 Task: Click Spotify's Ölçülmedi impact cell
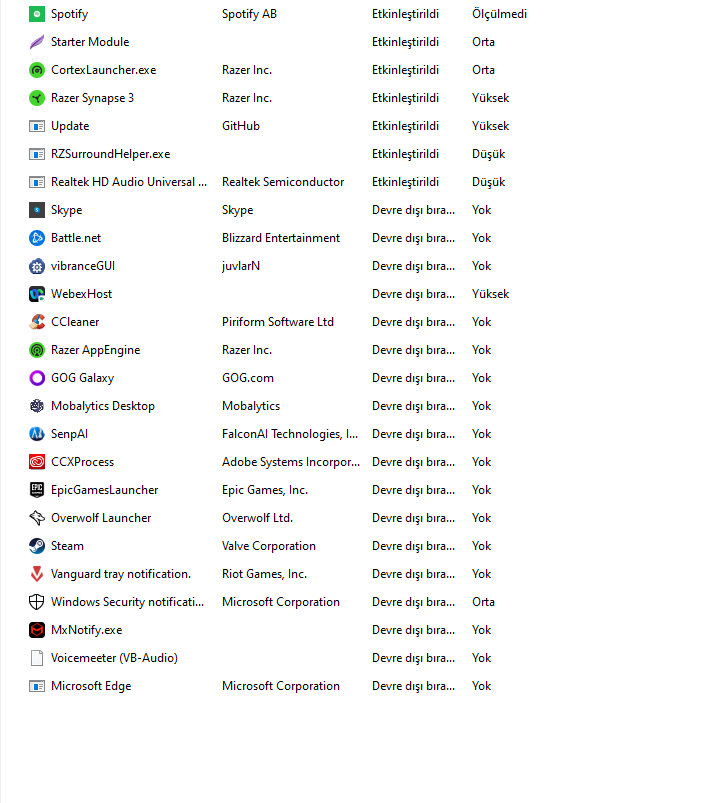point(500,14)
